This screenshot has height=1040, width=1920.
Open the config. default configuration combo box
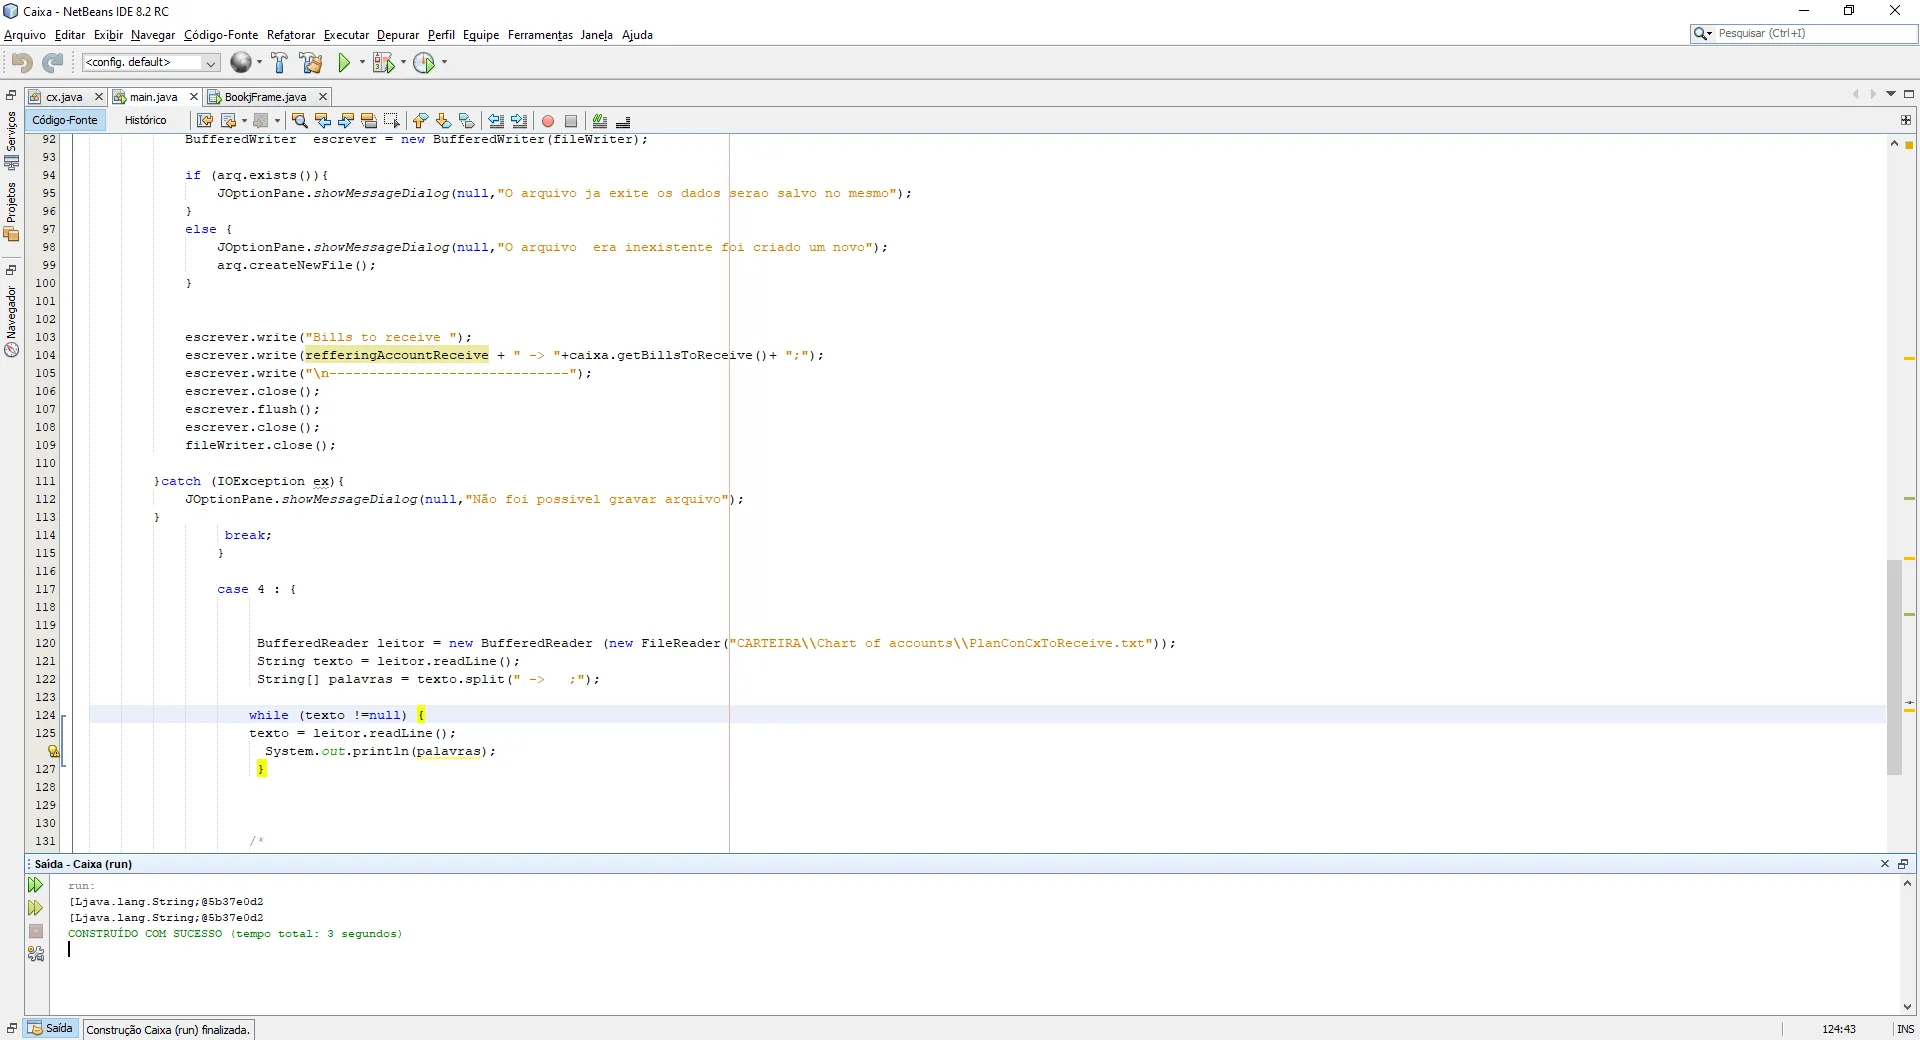coord(151,62)
